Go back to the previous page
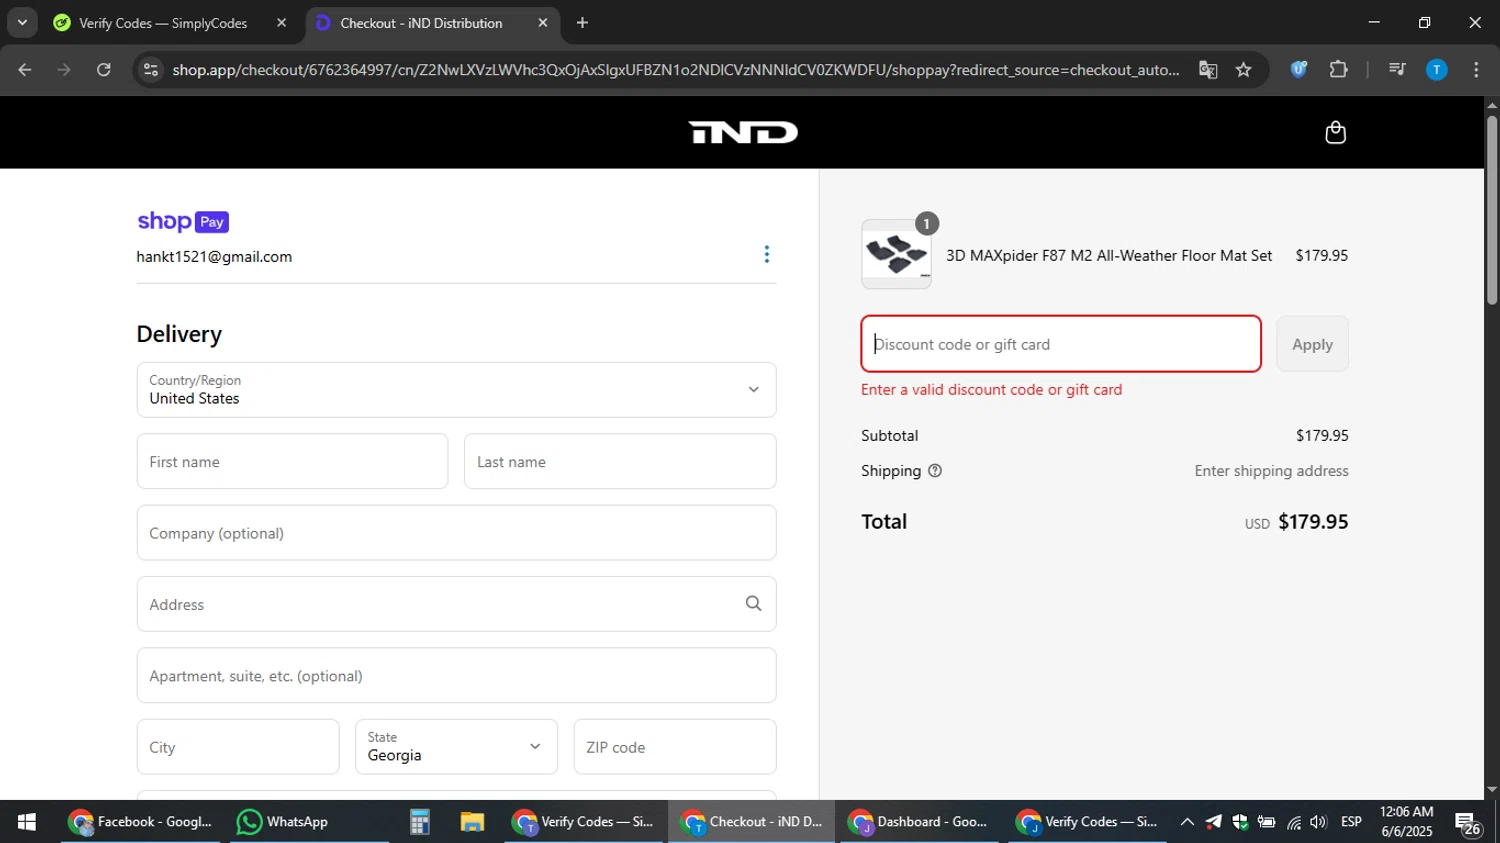Screen dimensions: 1500x843 click(x=25, y=69)
